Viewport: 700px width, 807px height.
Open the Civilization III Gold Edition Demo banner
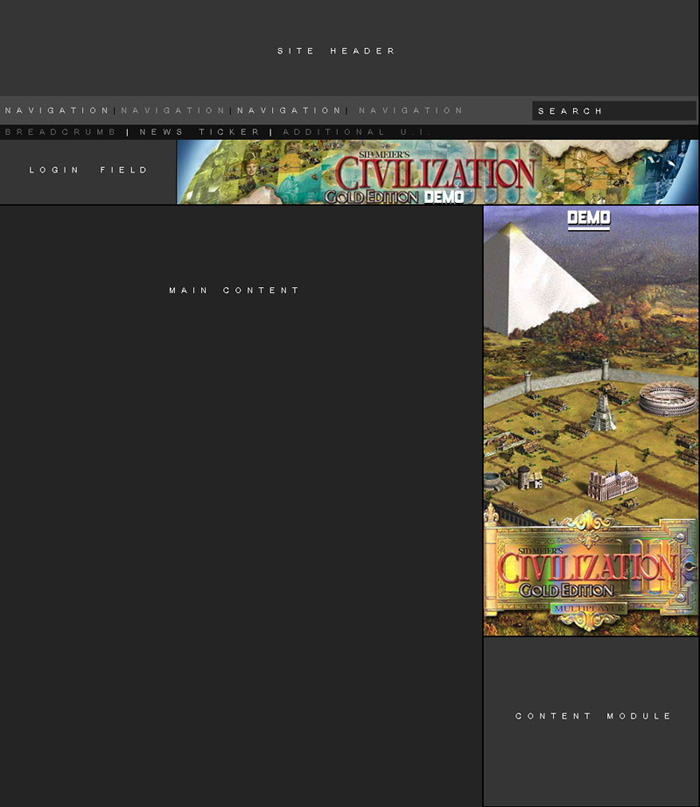click(438, 172)
